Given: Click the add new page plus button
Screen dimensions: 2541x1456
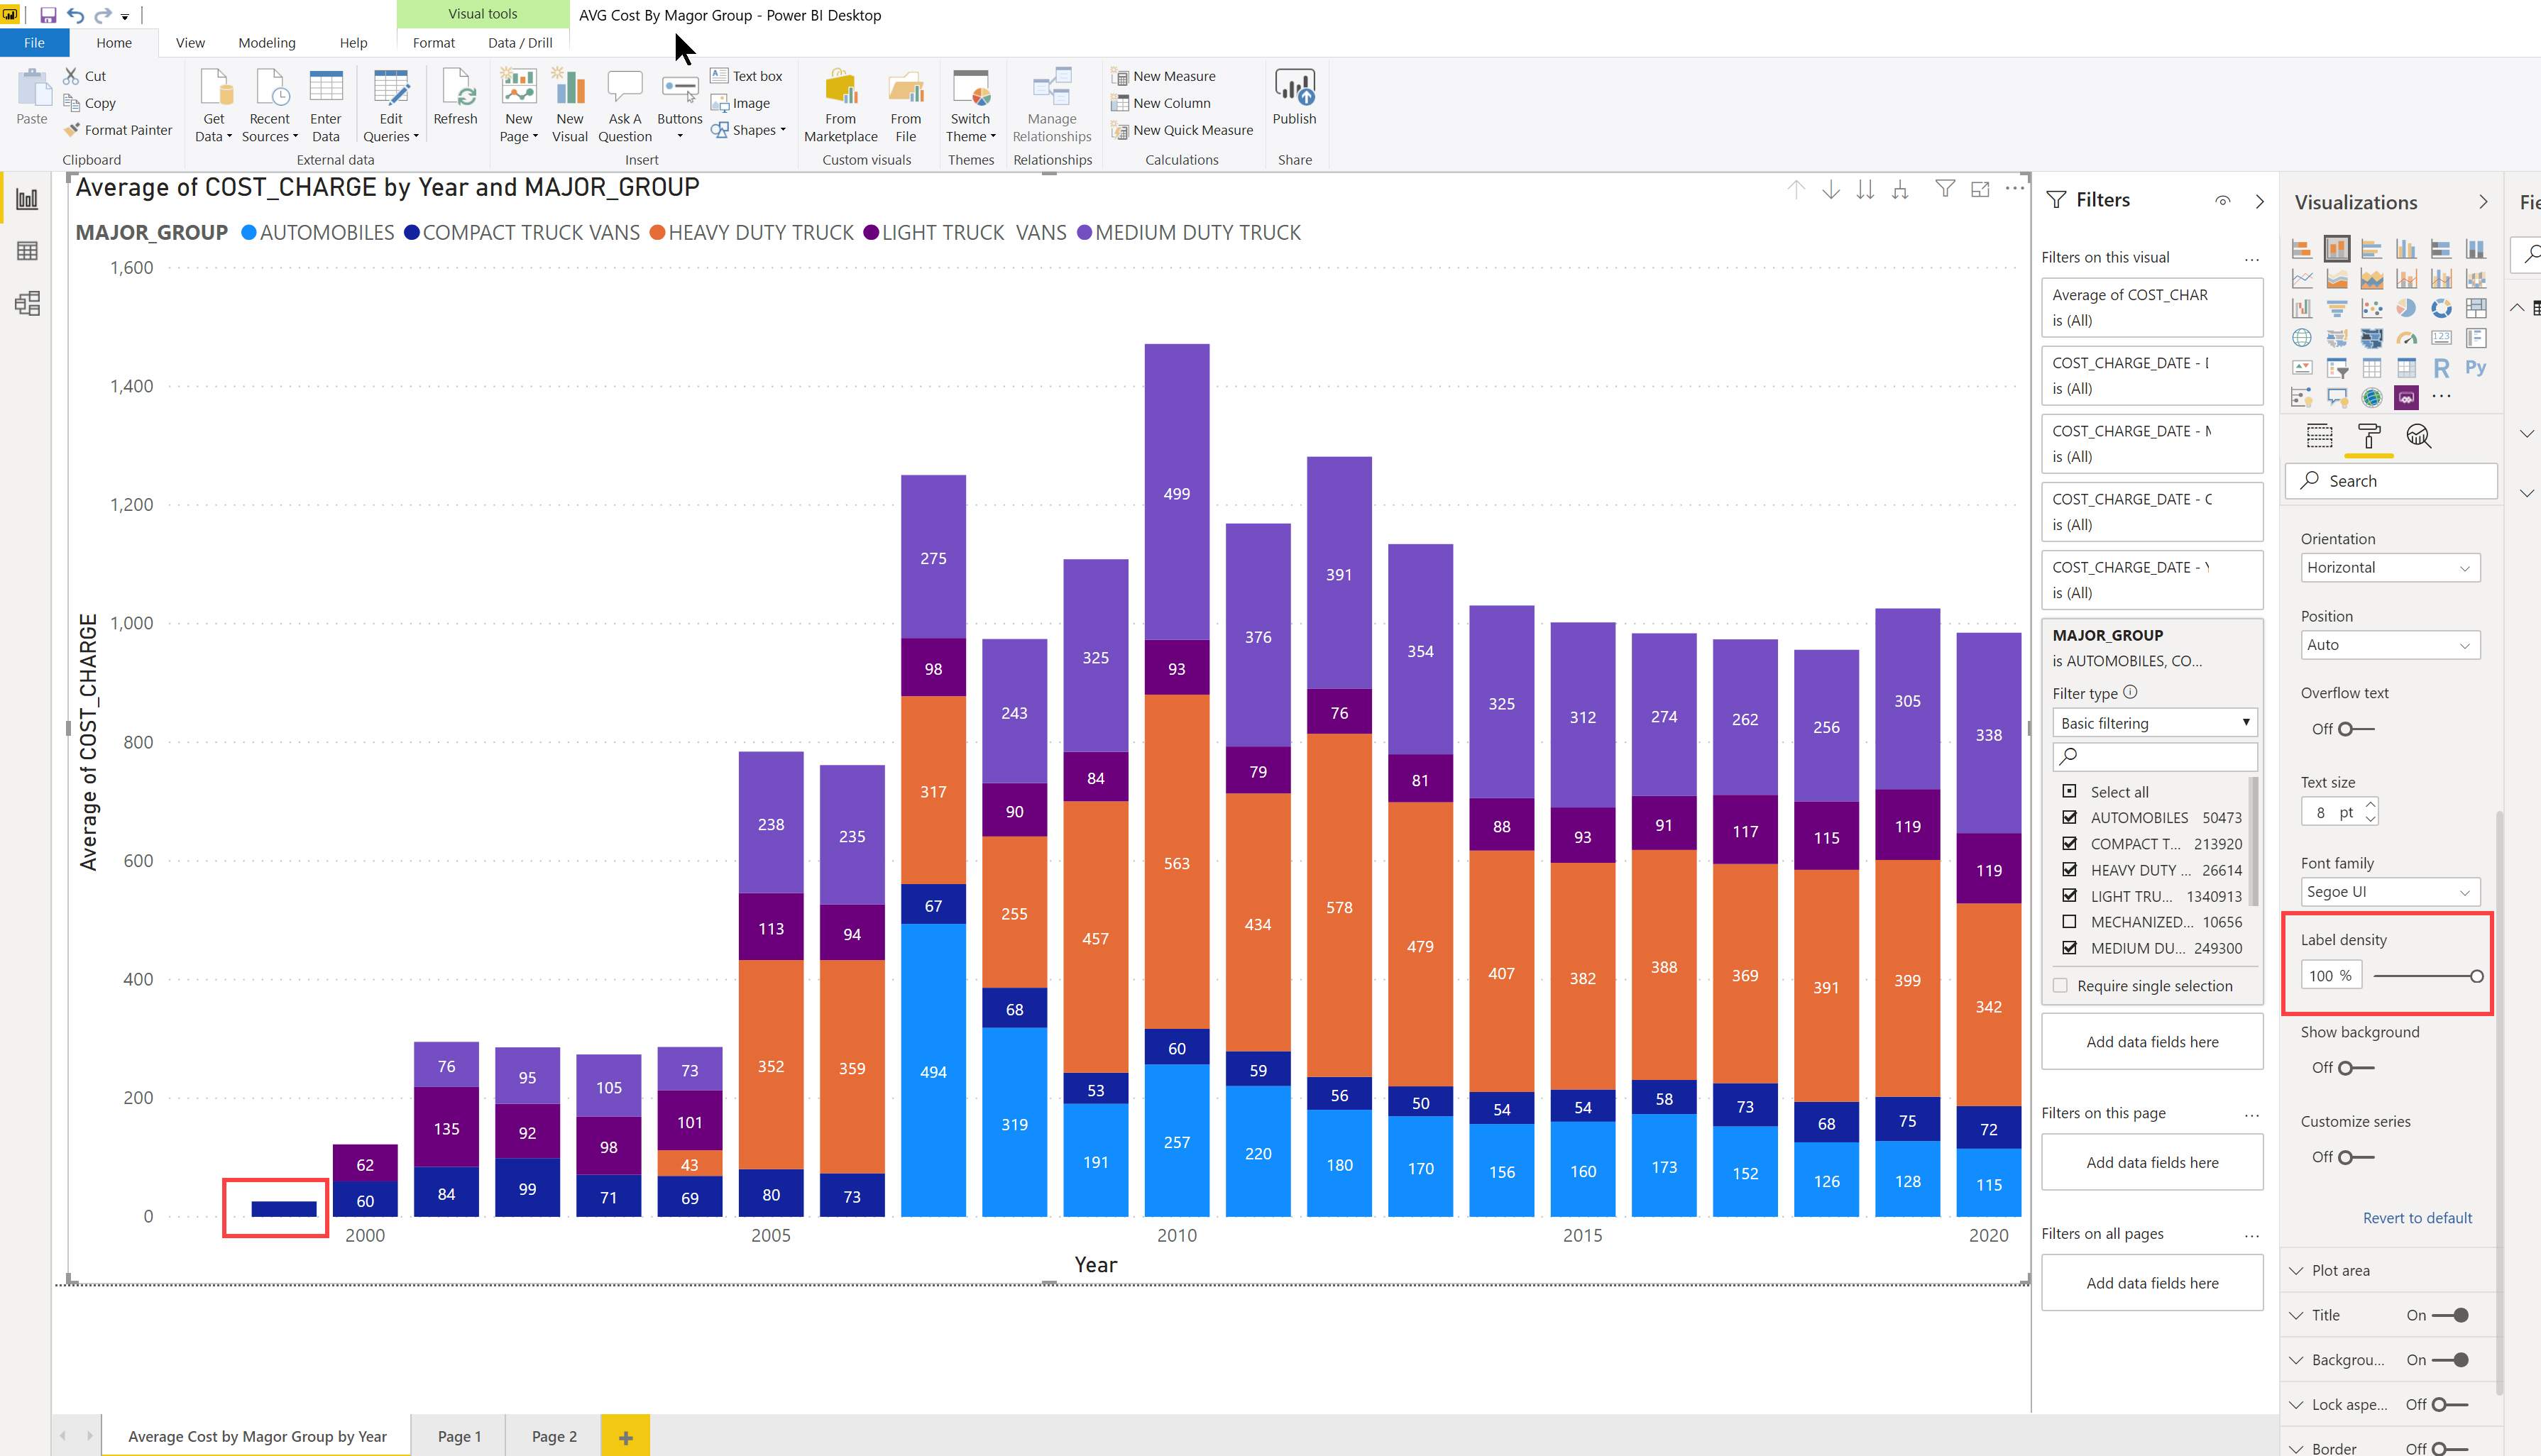Looking at the screenshot, I should click(626, 1437).
